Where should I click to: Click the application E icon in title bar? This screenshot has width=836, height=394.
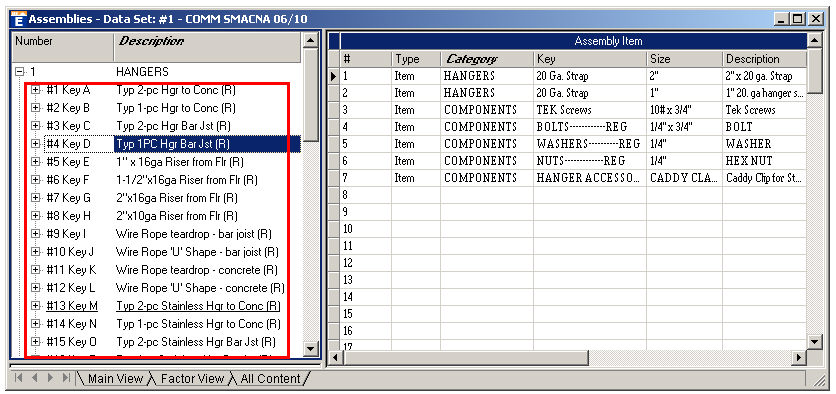click(19, 19)
